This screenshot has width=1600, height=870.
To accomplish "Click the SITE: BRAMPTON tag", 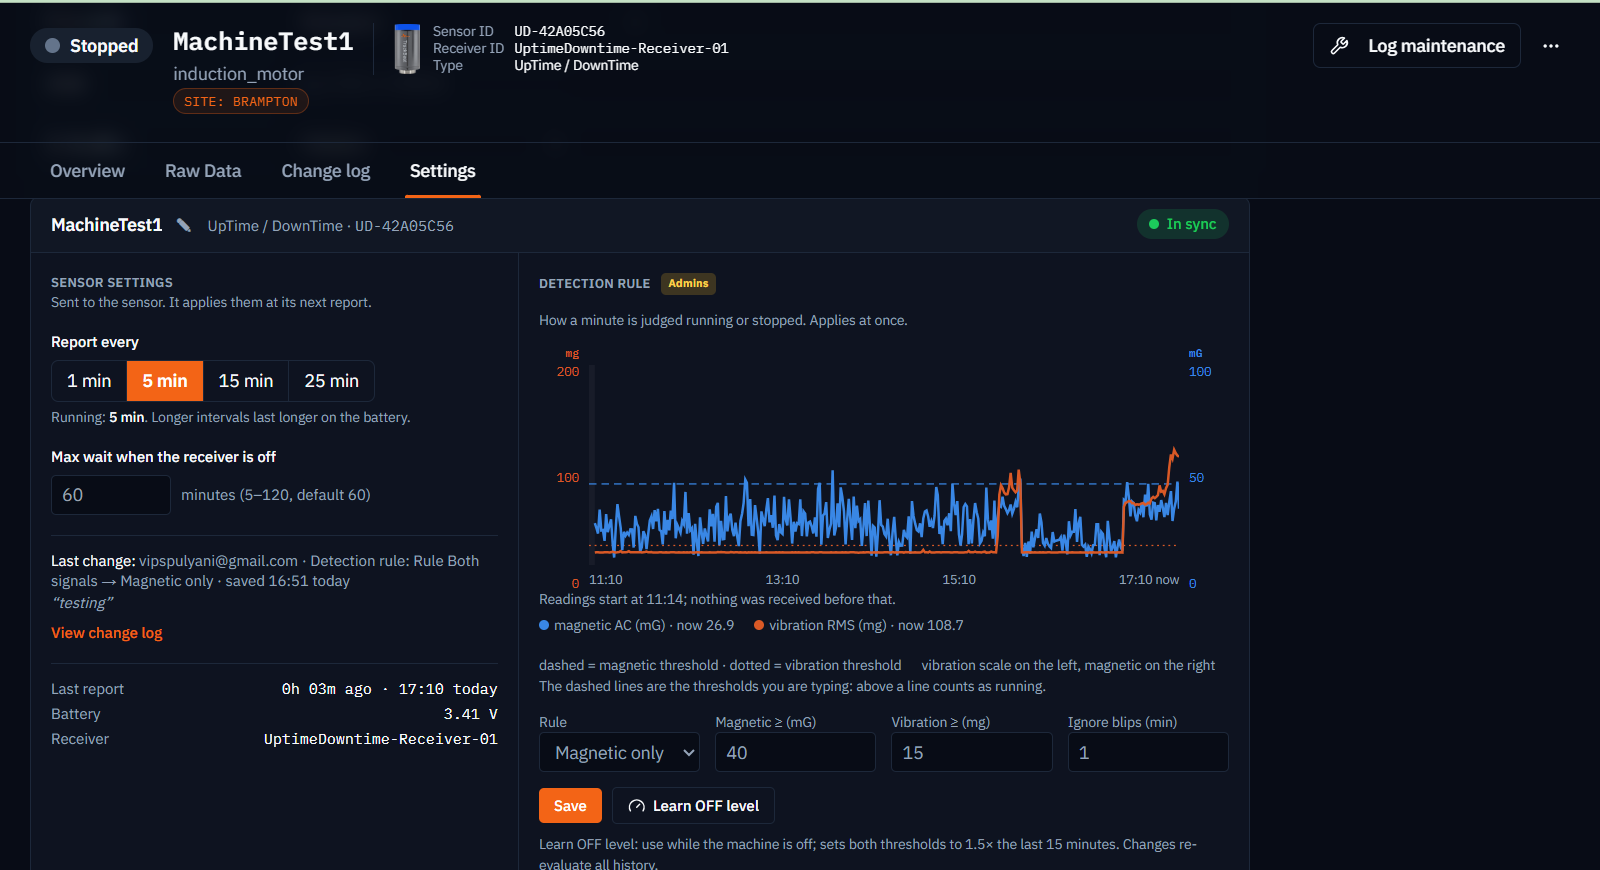I will [241, 101].
